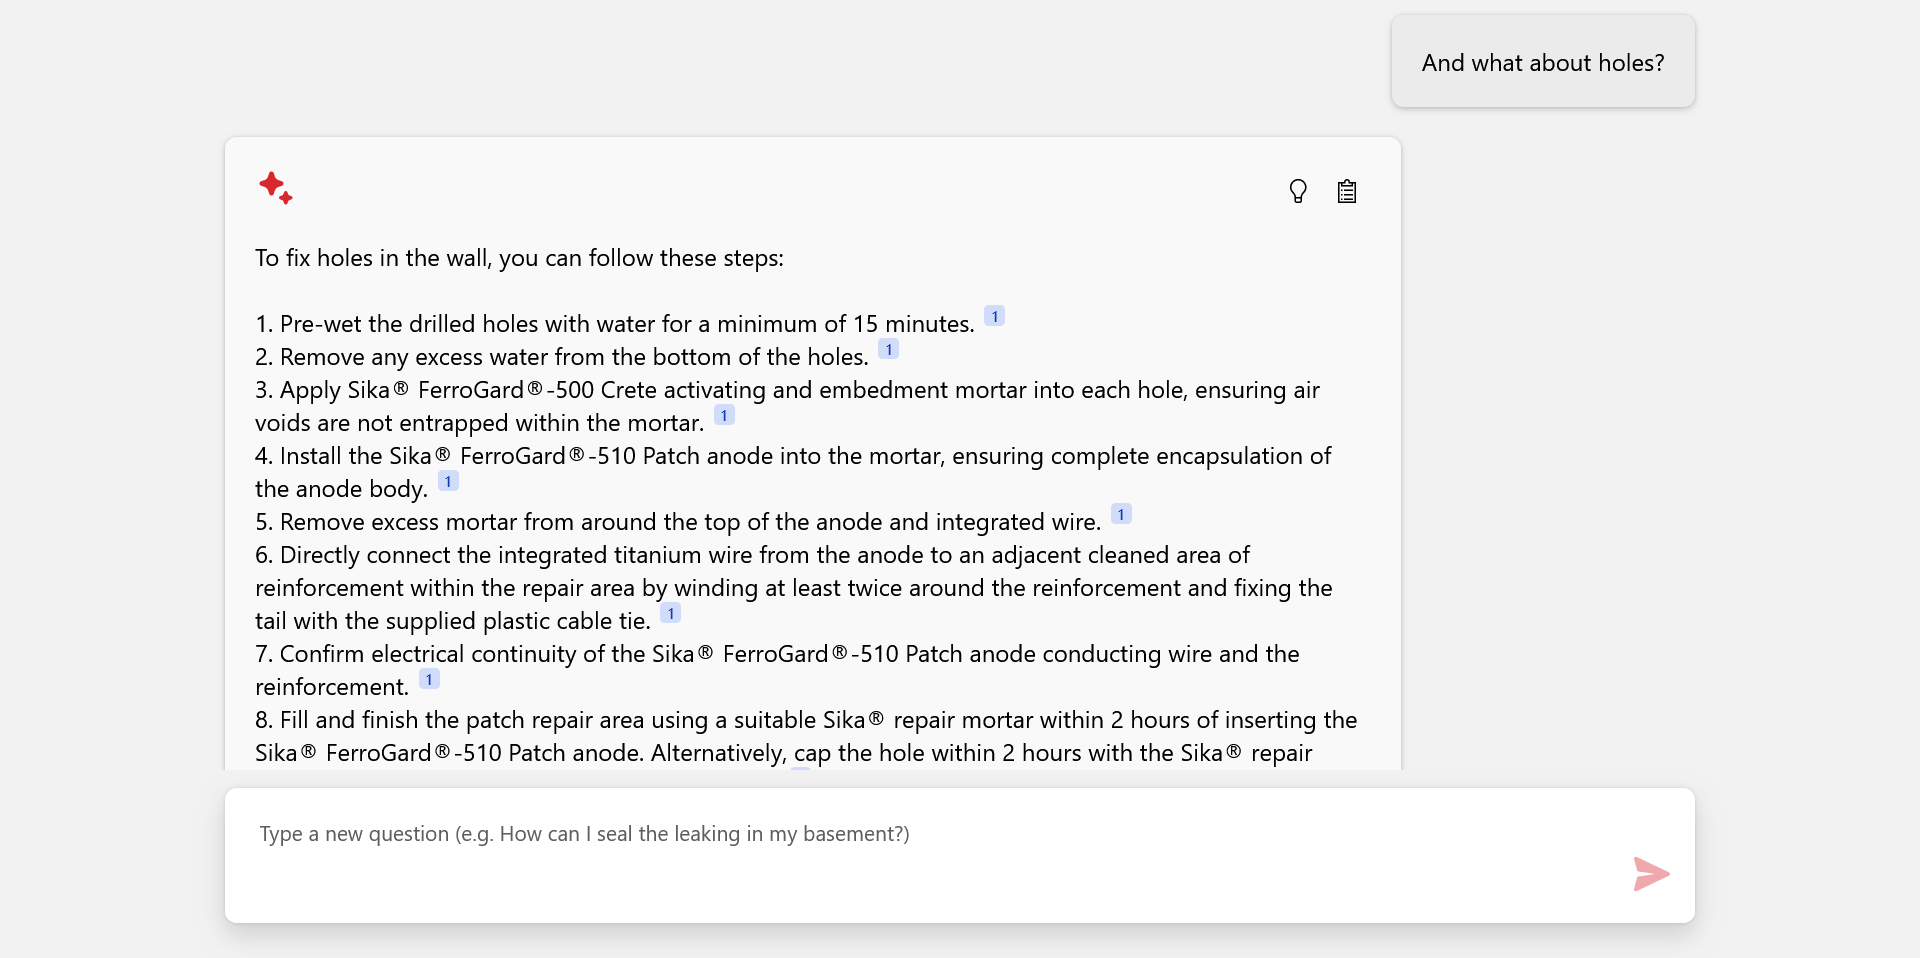Click the lightbulb thought process icon
Screen dimensions: 1920x958
click(x=1298, y=191)
